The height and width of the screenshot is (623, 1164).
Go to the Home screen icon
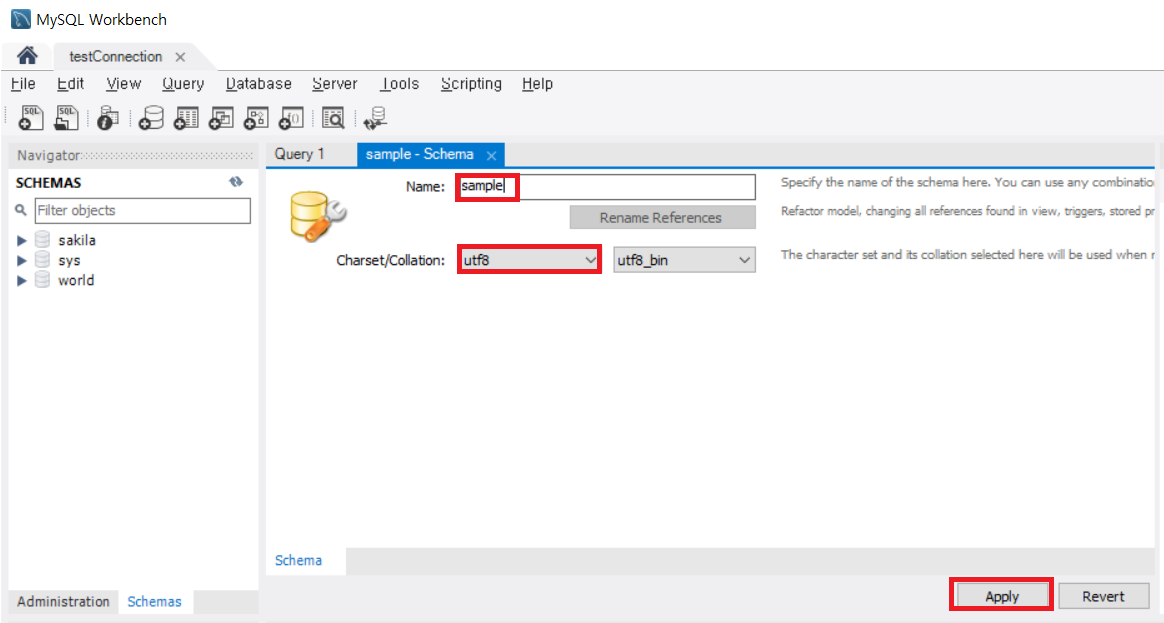point(27,56)
